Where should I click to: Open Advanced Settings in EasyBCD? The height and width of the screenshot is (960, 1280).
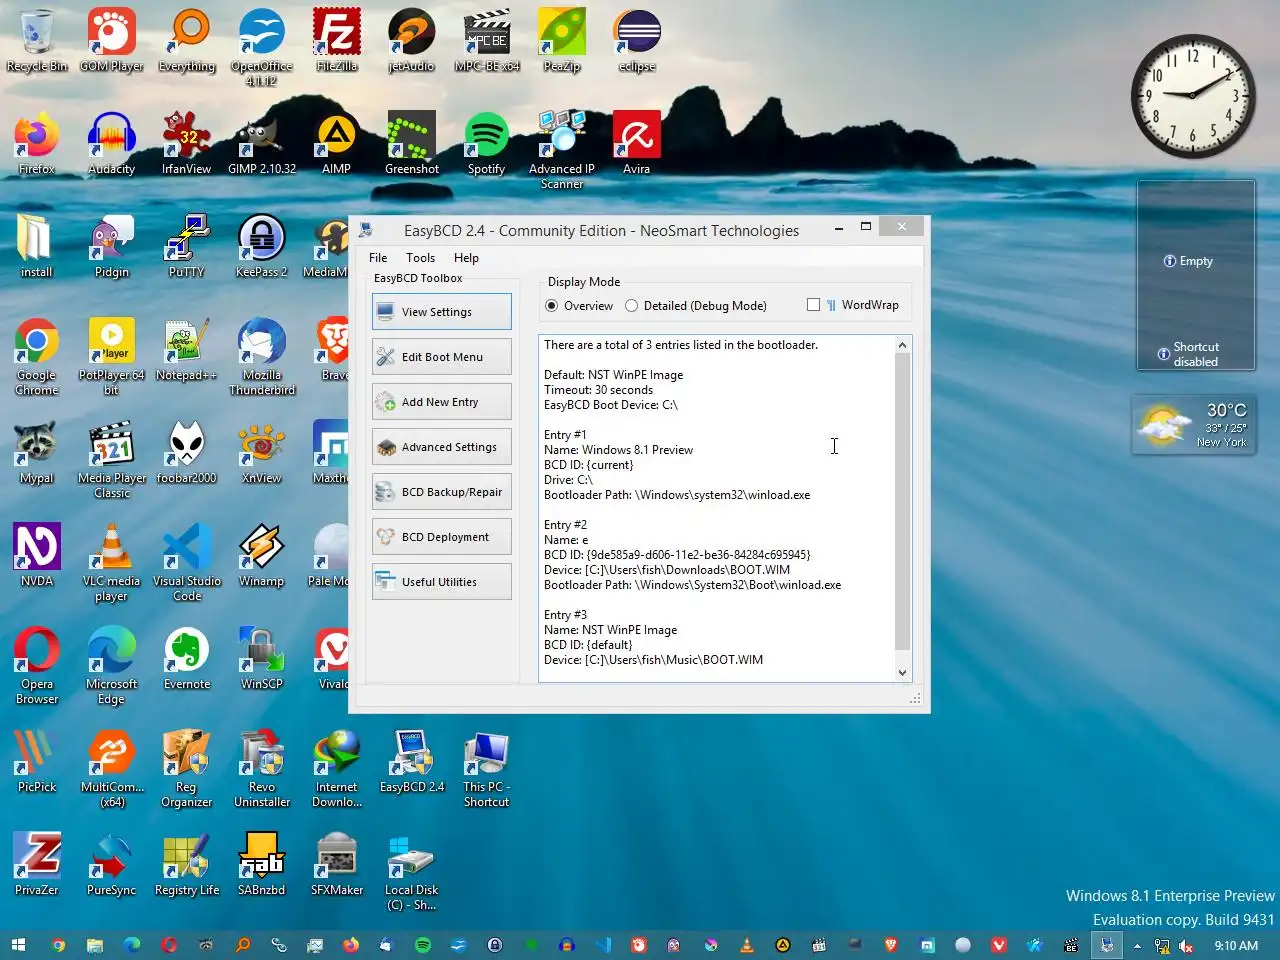(442, 447)
